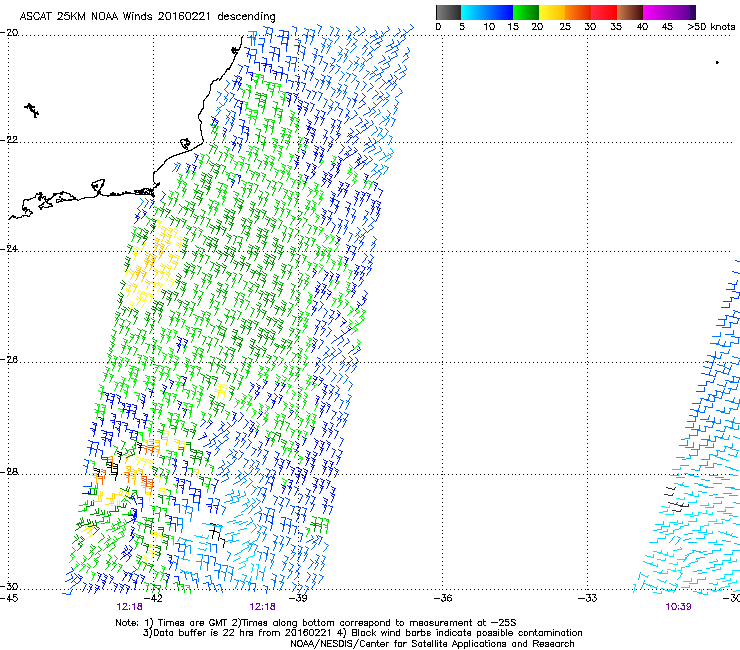740x650 pixels.
Task: Click the '25' label under the color bar
Action: tap(565, 27)
